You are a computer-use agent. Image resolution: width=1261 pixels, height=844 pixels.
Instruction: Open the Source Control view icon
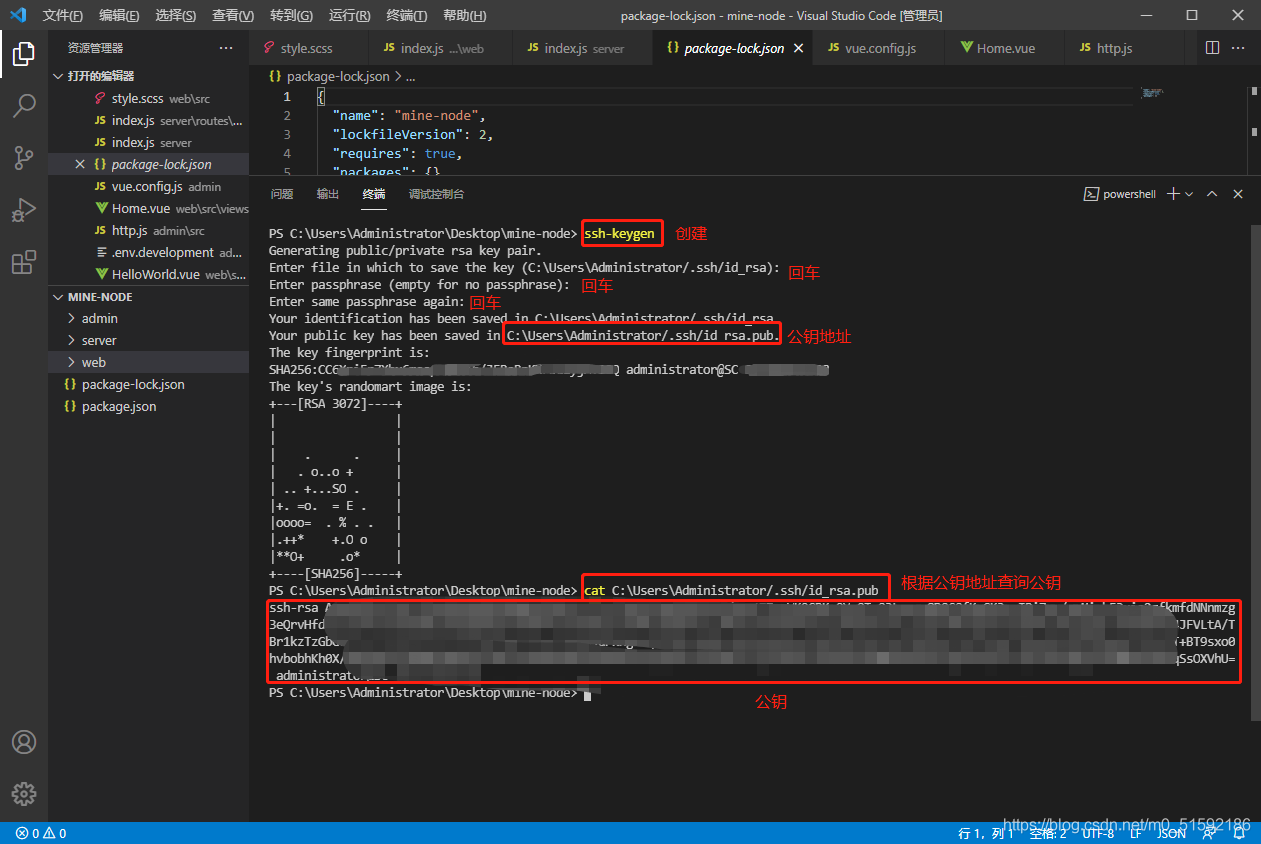(x=24, y=158)
